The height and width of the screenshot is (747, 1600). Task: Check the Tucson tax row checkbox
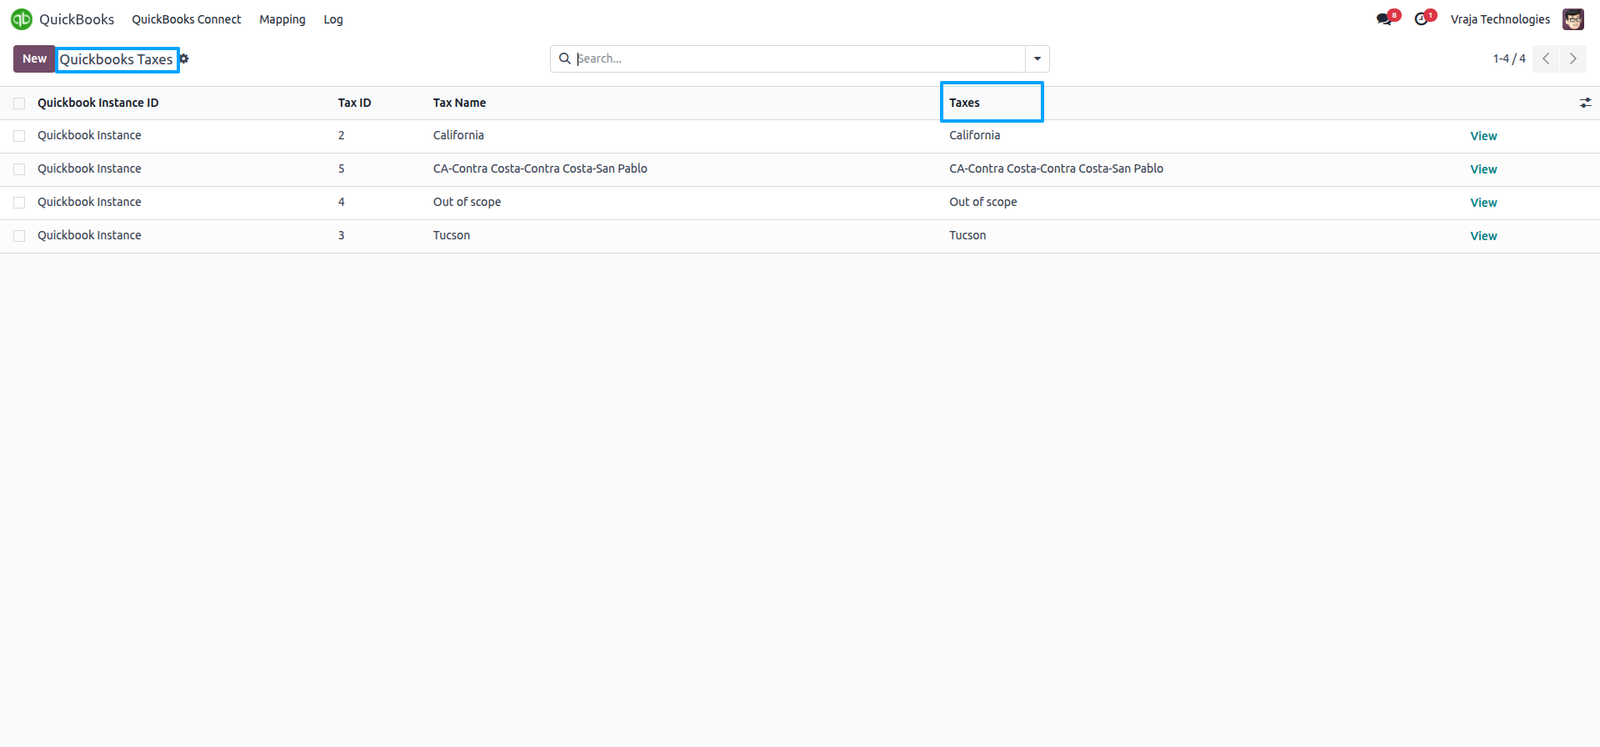(x=19, y=236)
